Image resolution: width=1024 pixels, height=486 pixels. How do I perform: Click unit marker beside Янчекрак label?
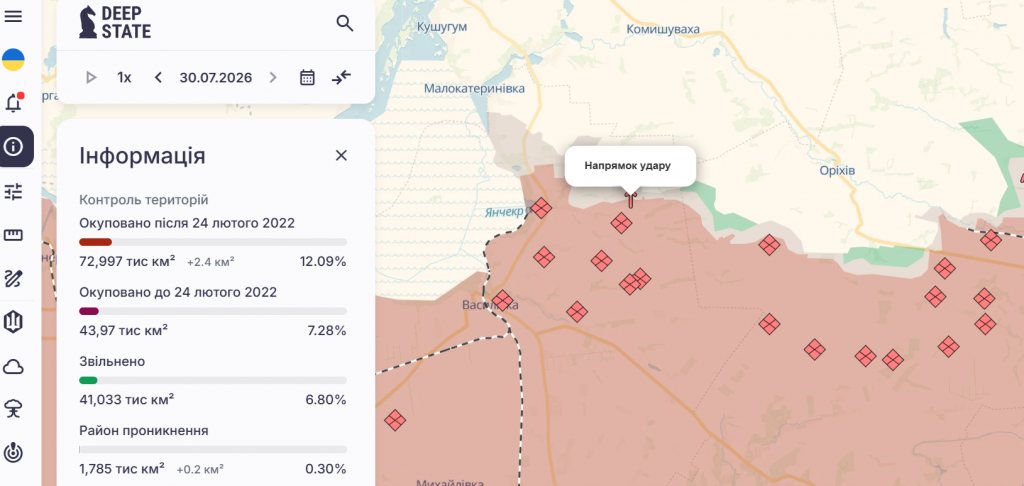[541, 209]
